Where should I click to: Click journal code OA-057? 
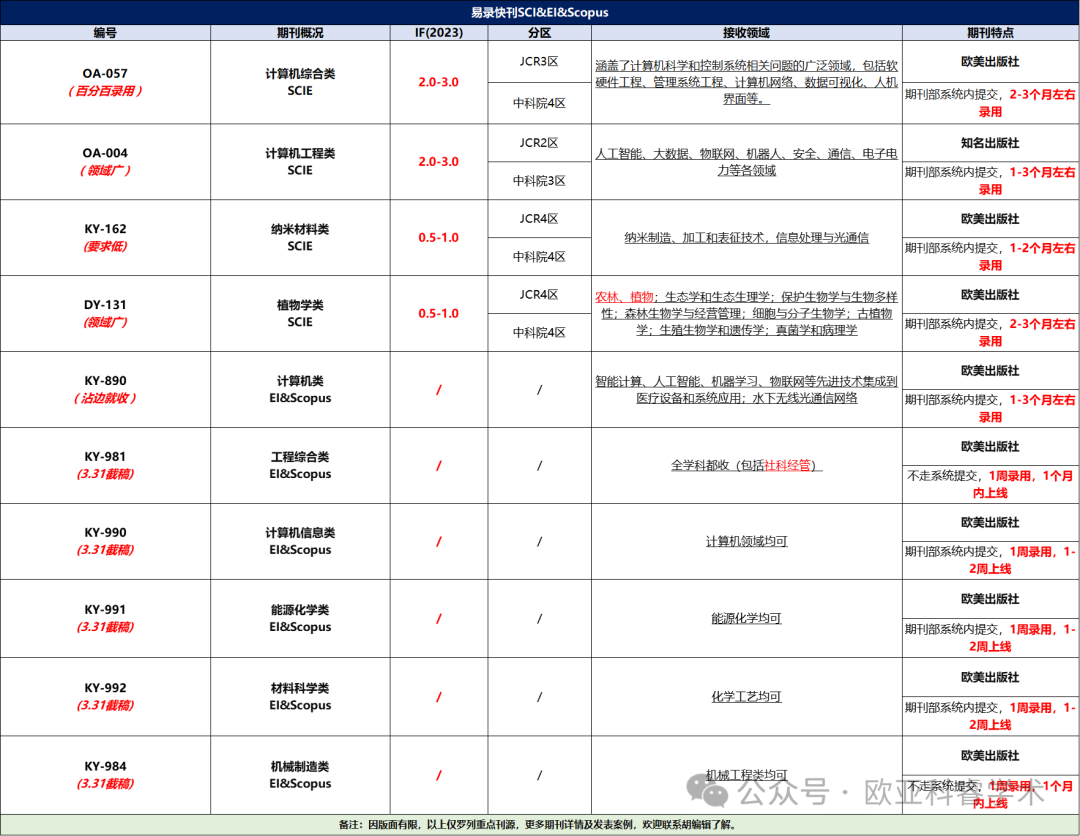click(105, 74)
